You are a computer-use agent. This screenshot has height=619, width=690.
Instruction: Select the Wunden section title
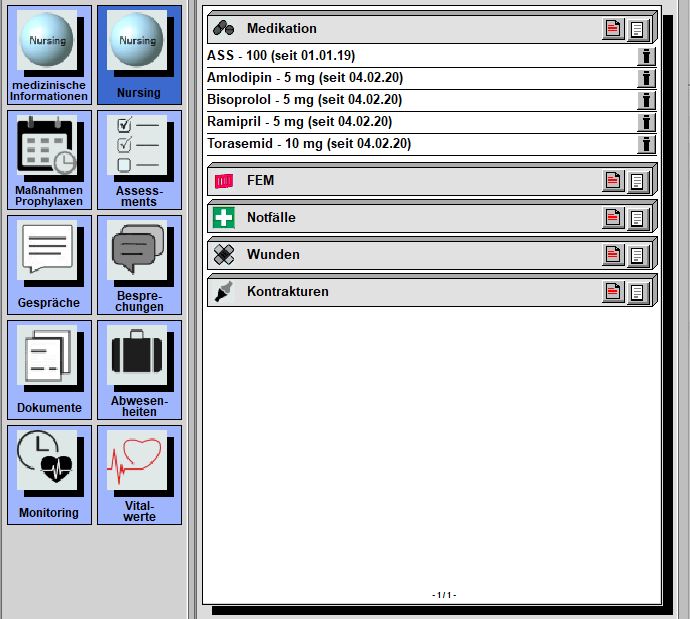(273, 254)
